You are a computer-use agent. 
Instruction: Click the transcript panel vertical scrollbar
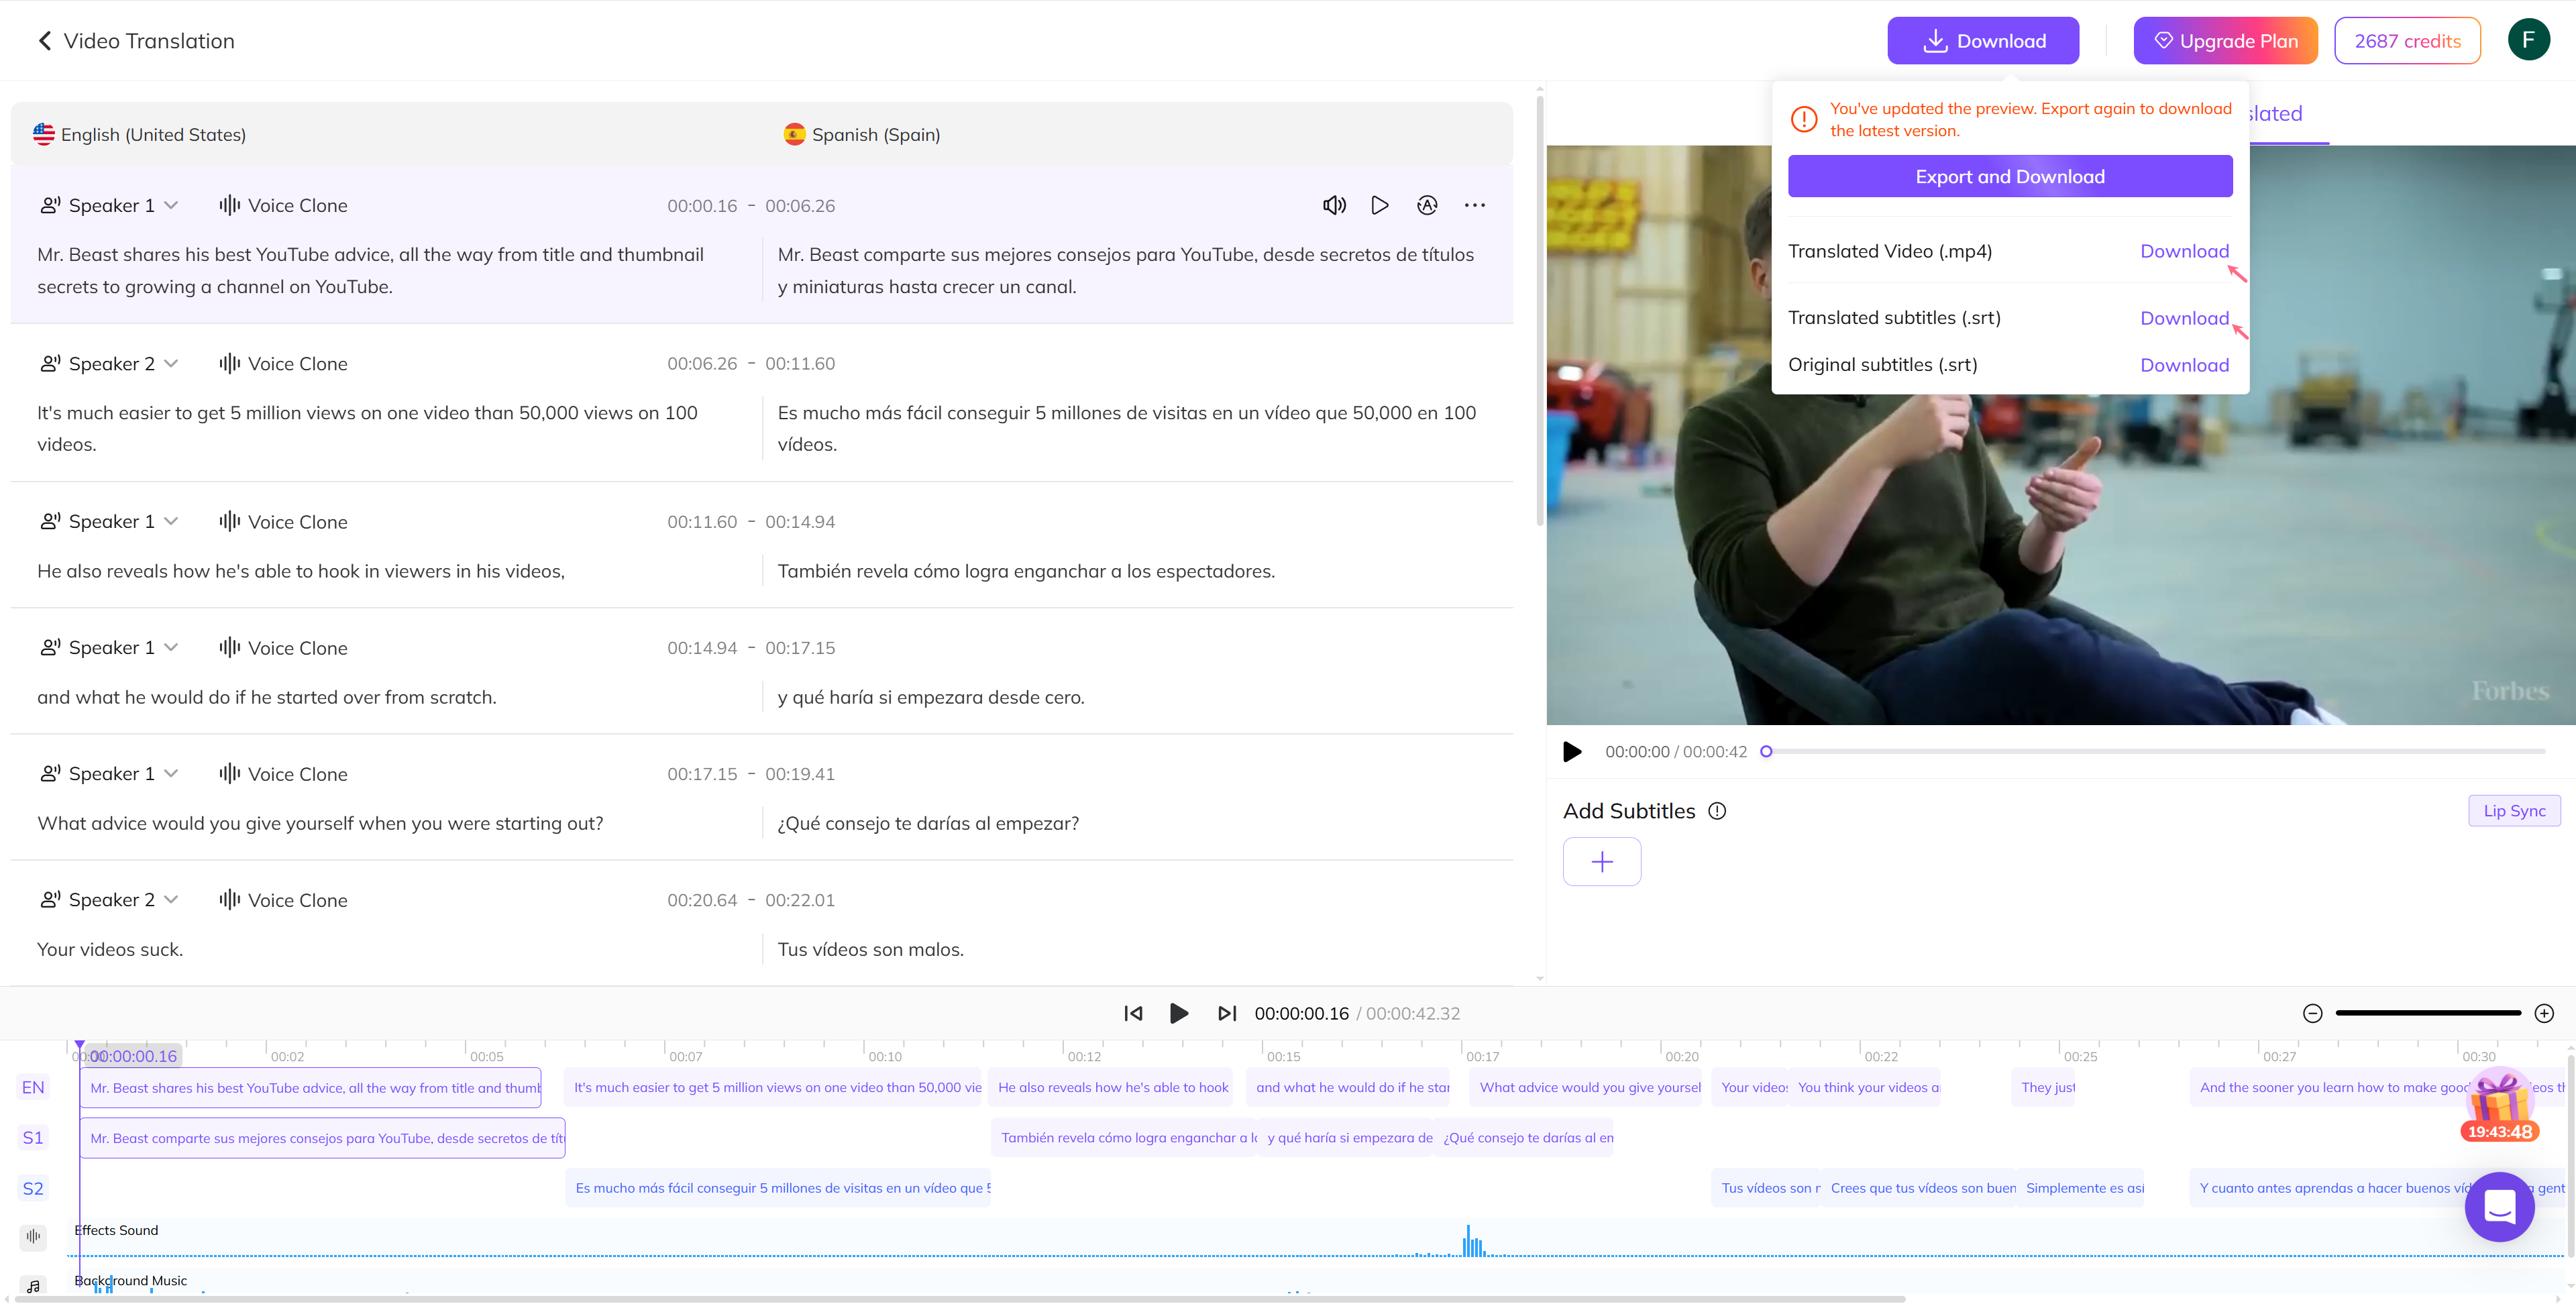tap(1539, 310)
